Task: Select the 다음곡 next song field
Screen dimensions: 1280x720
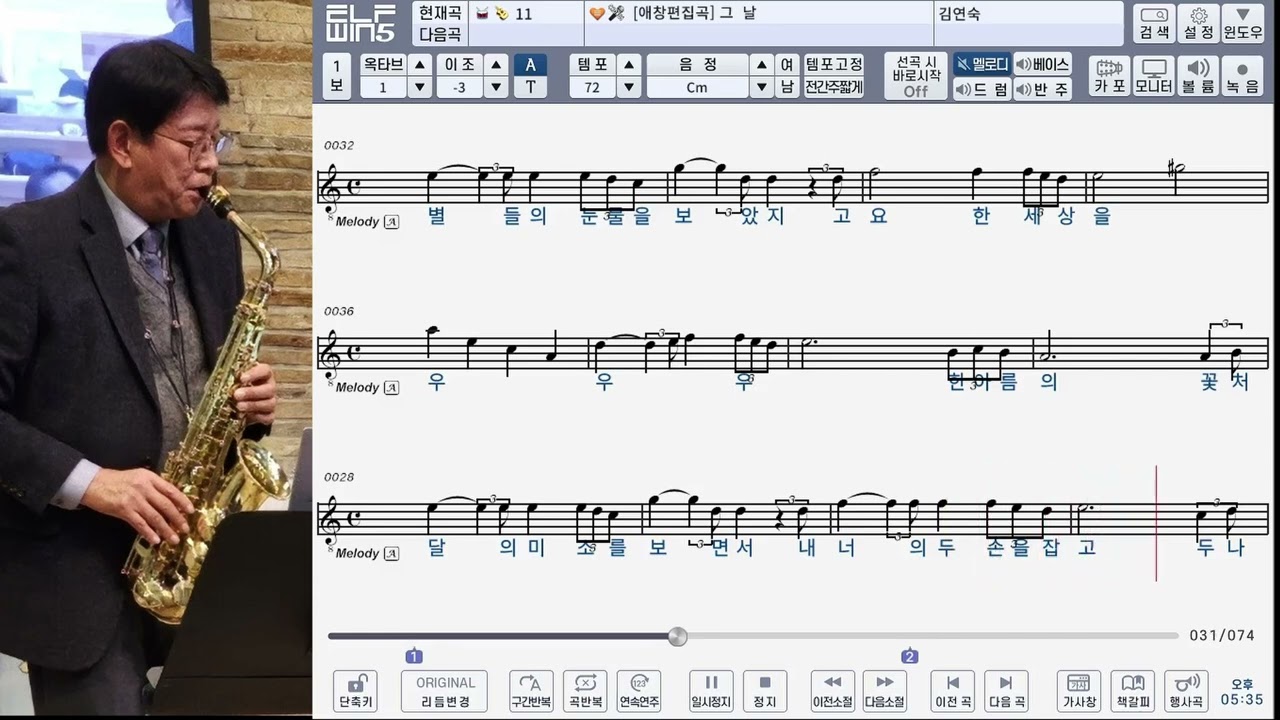Action: click(440, 34)
